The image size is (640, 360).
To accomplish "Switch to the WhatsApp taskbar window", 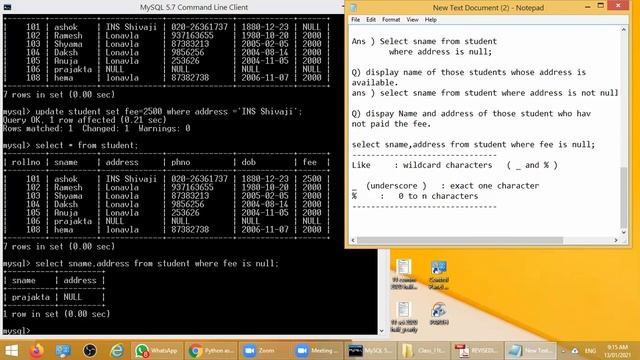I will tap(157, 351).
